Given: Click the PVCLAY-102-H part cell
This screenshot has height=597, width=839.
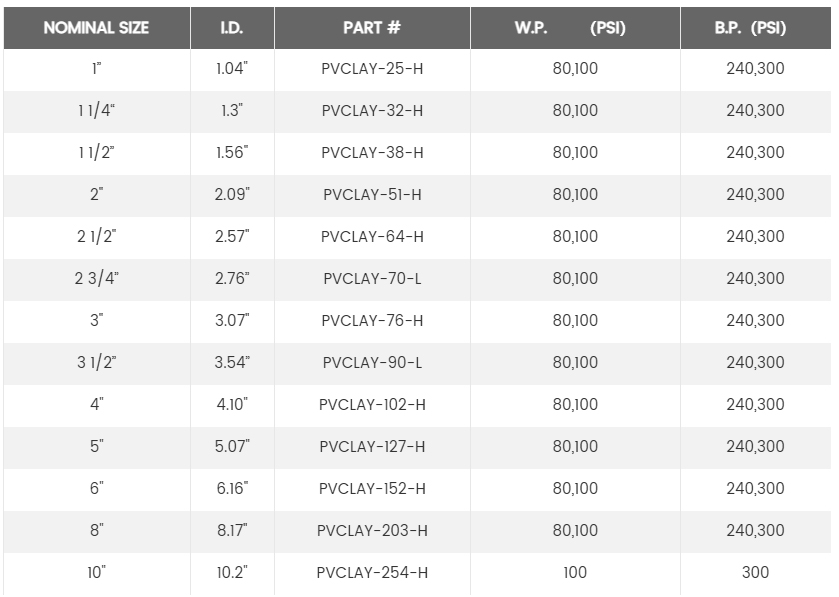Looking at the screenshot, I should click(372, 405).
